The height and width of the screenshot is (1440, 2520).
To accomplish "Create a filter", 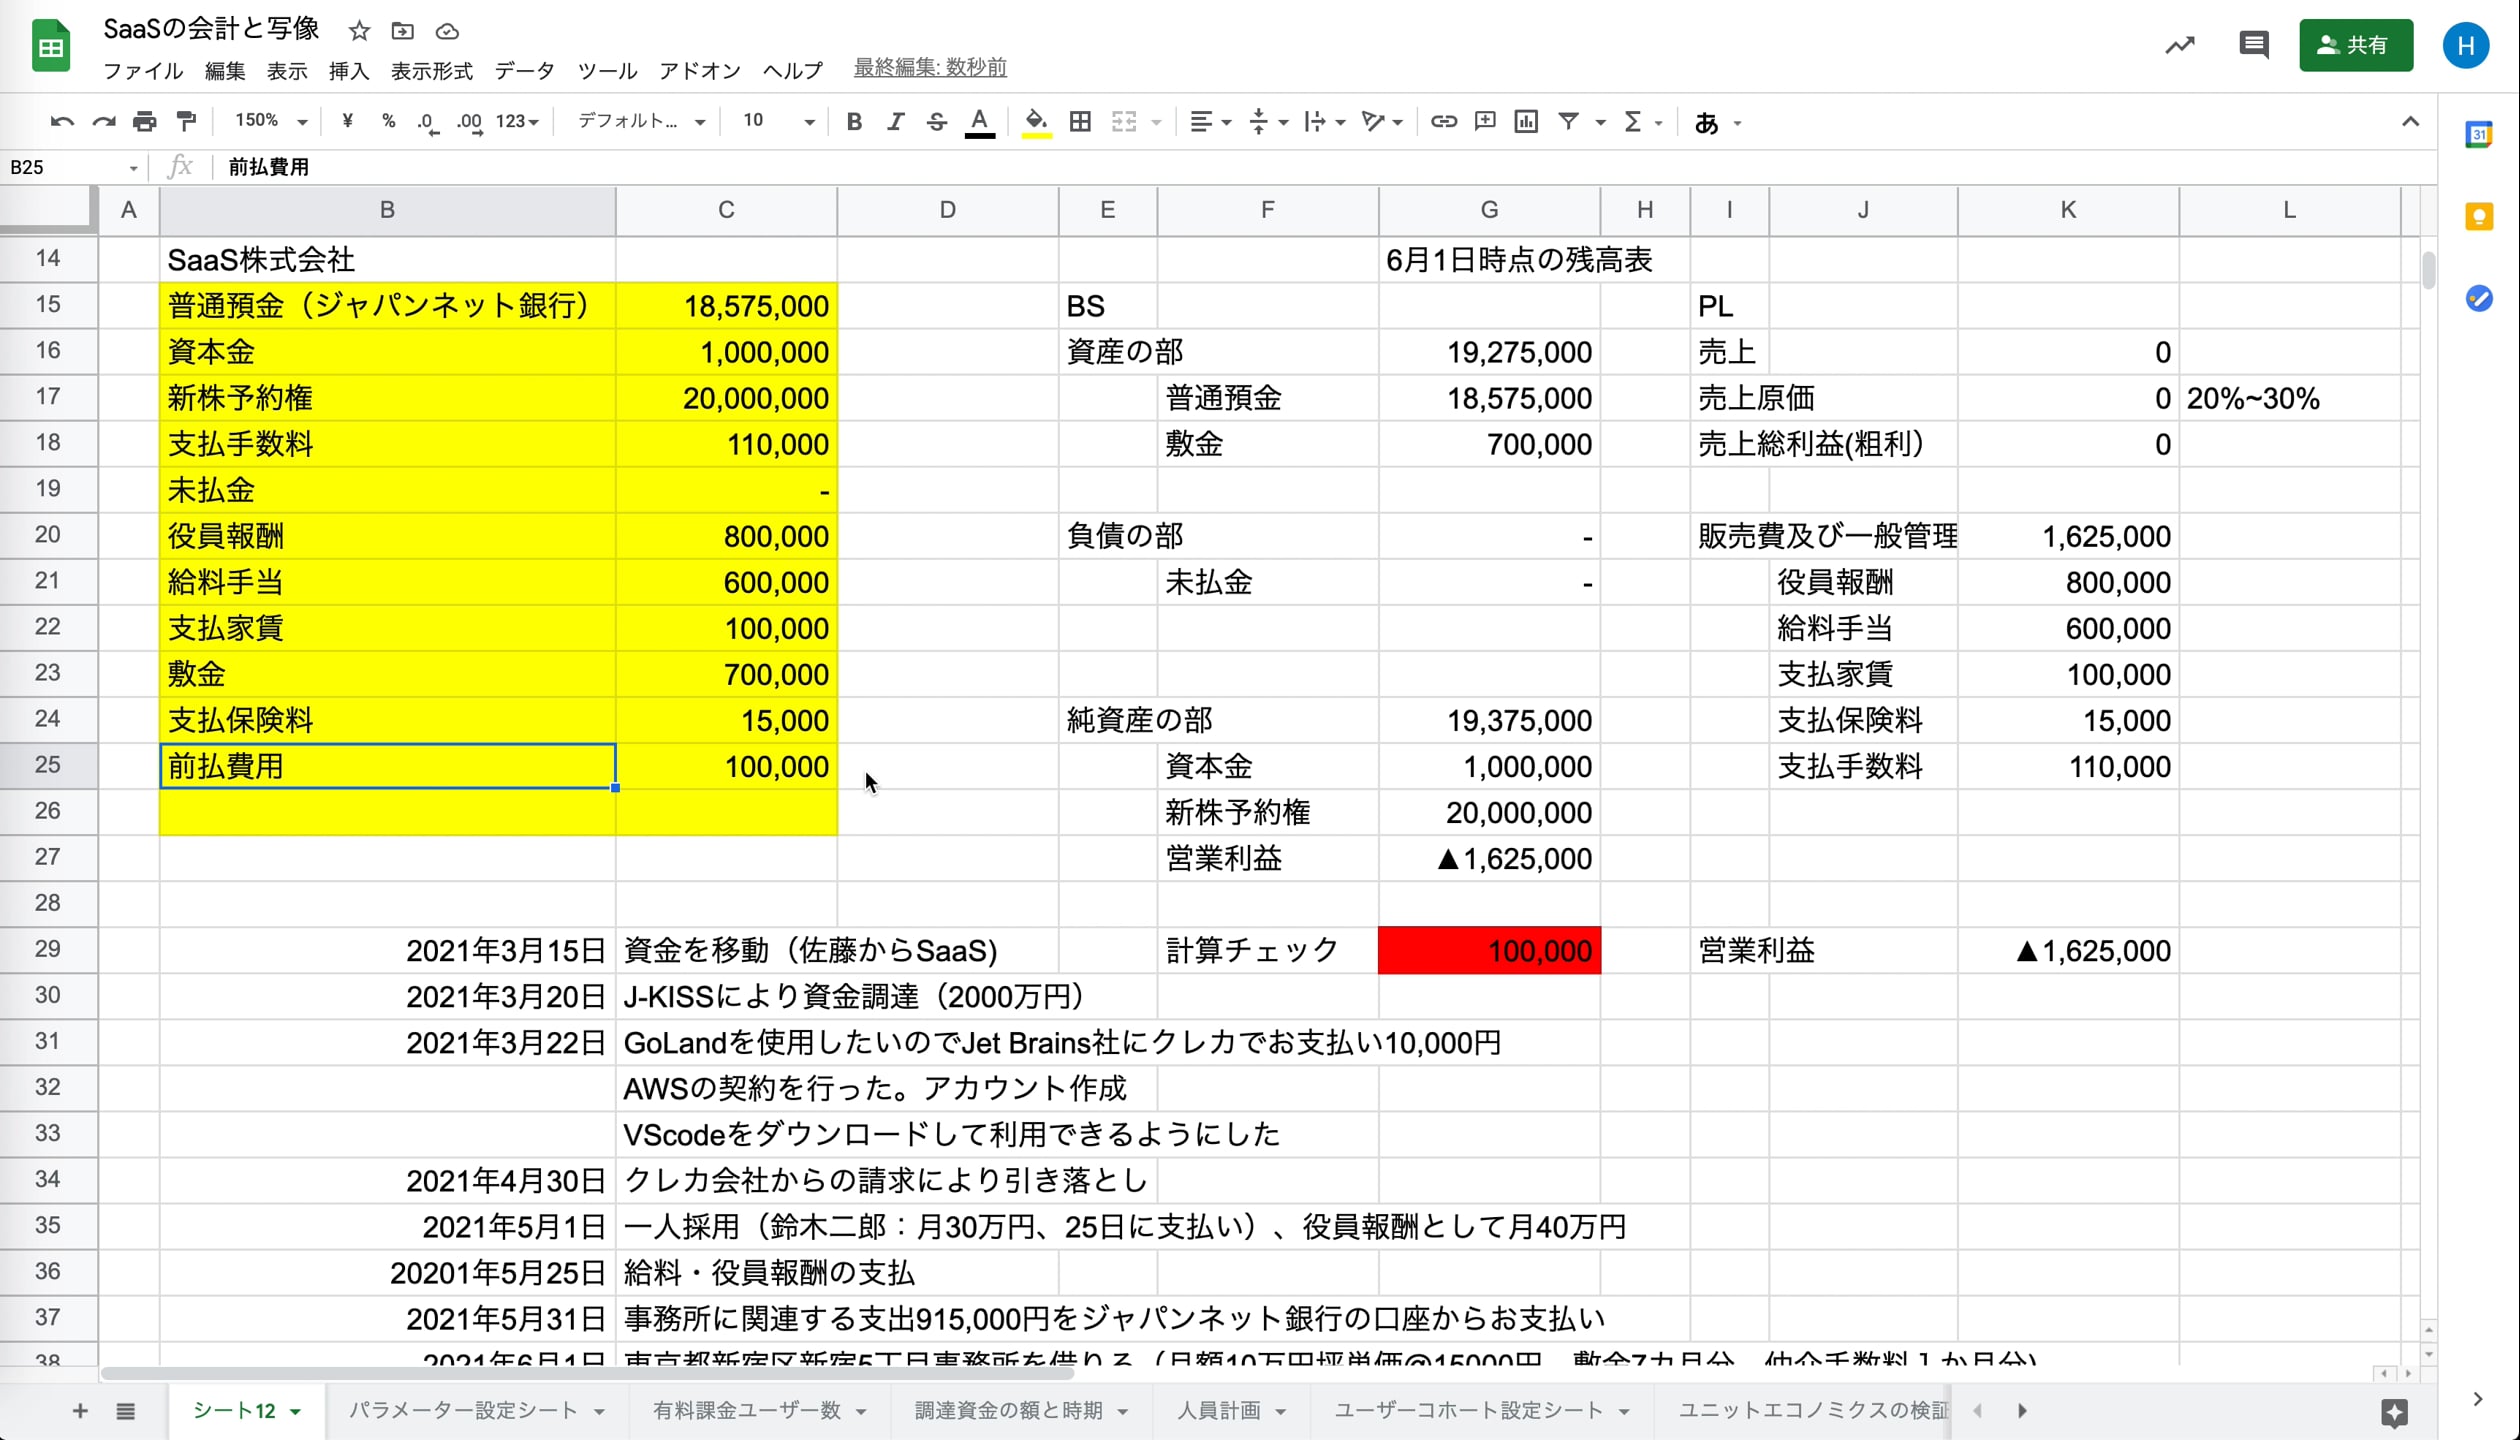I will (x=1567, y=121).
